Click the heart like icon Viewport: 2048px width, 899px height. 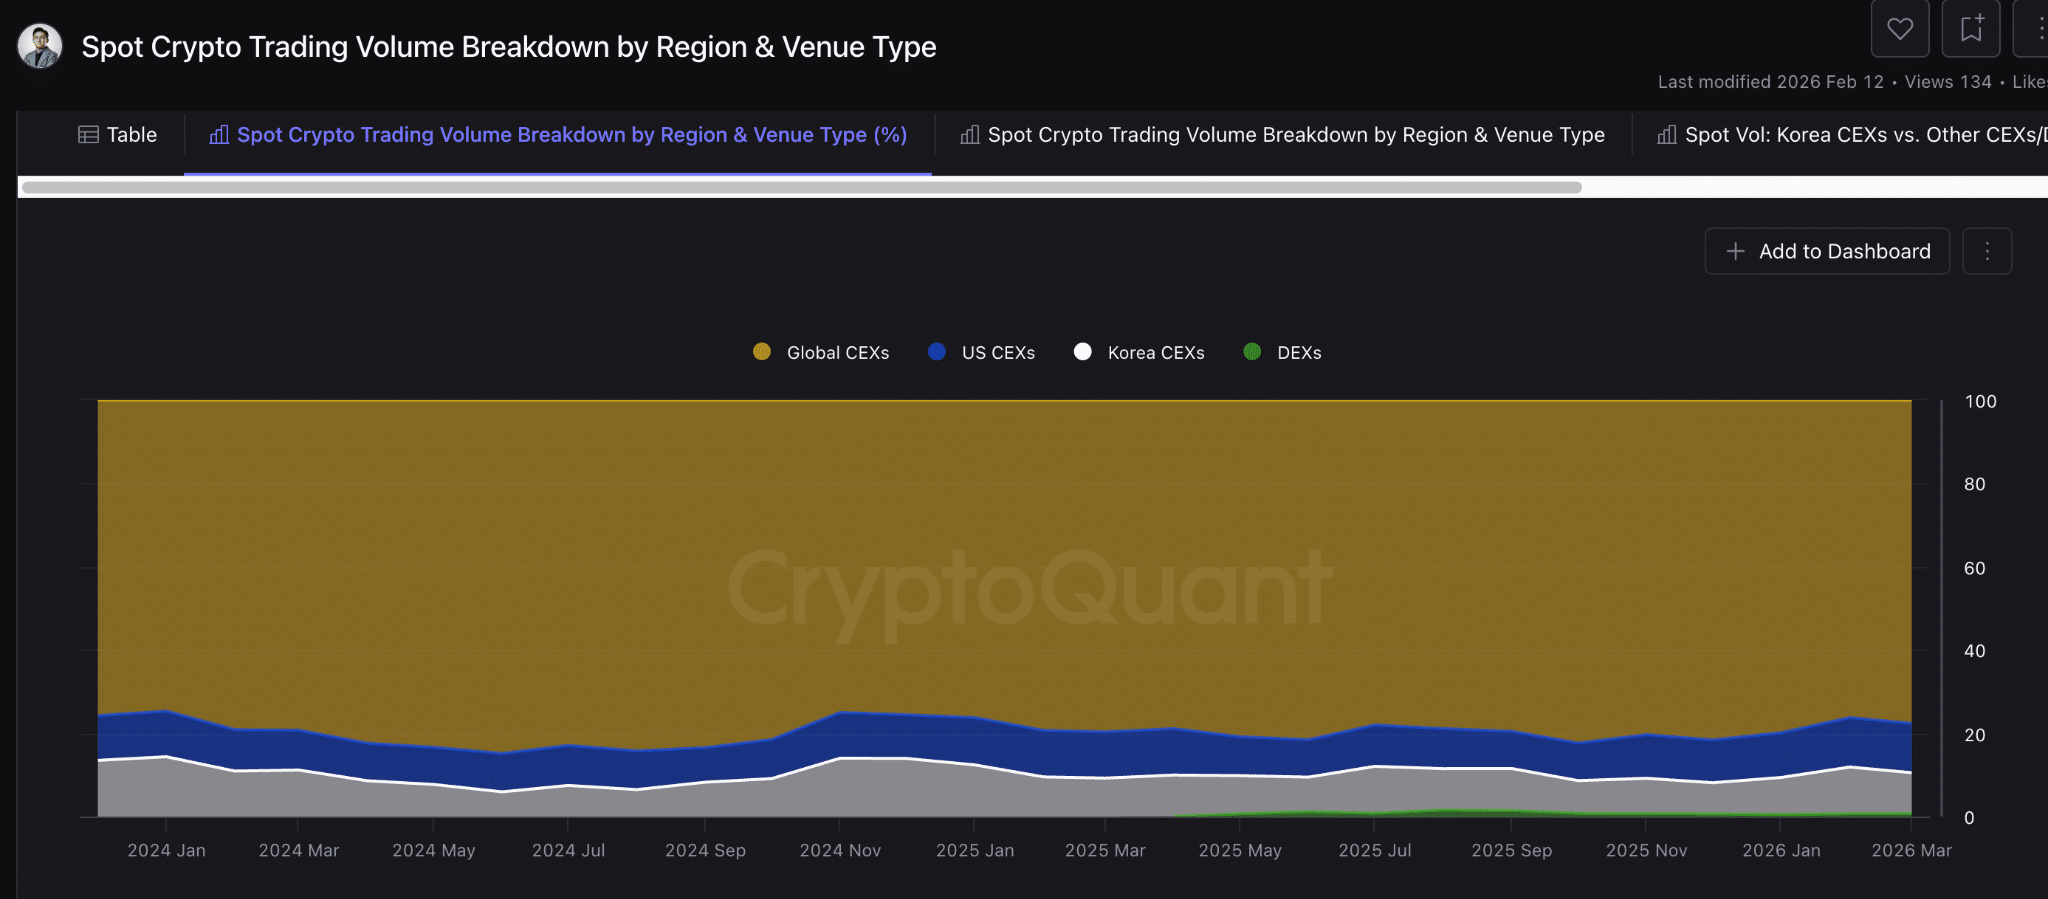(1899, 29)
